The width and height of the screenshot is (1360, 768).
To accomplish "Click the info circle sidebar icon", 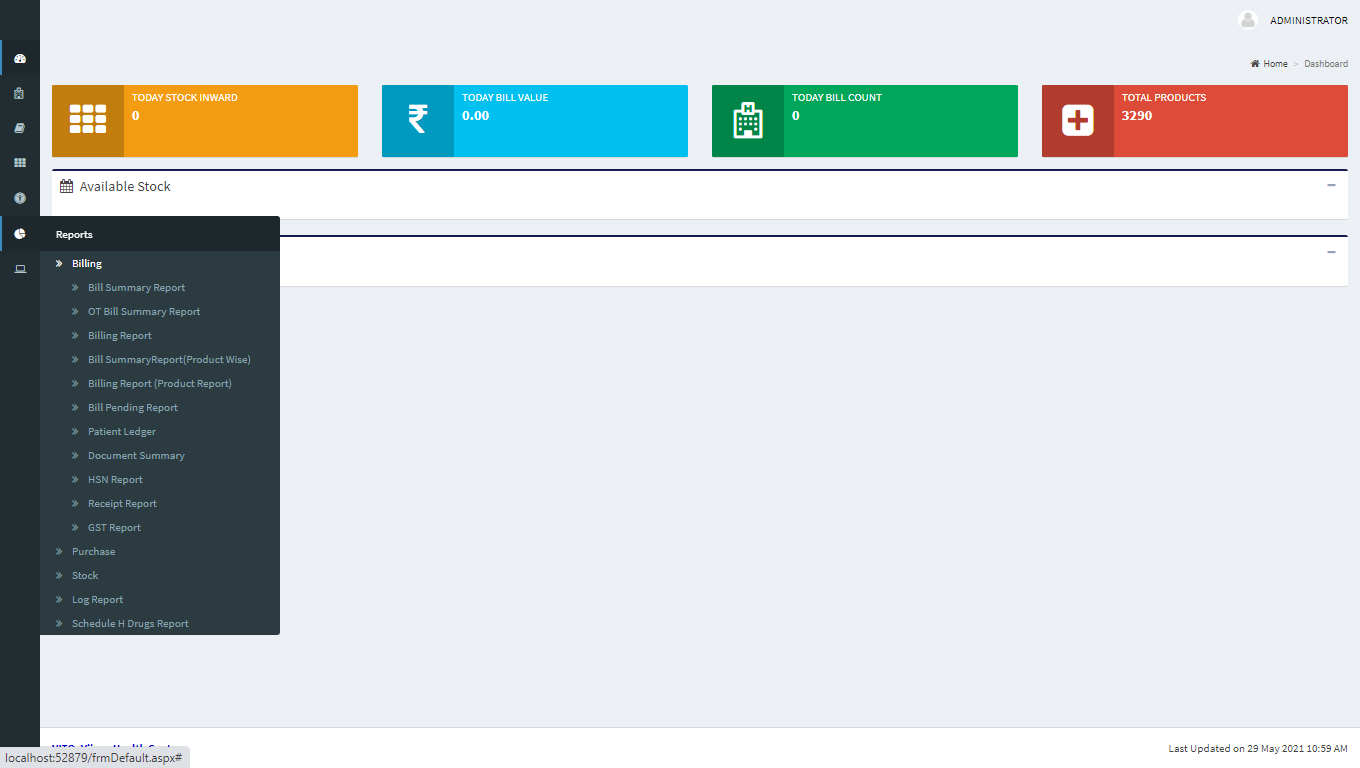I will tap(20, 198).
